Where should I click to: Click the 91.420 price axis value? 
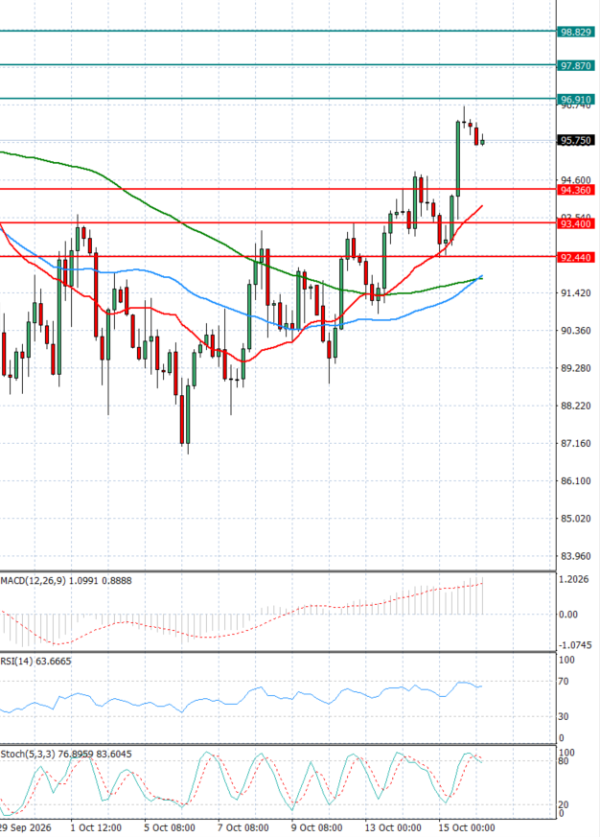pos(575,293)
